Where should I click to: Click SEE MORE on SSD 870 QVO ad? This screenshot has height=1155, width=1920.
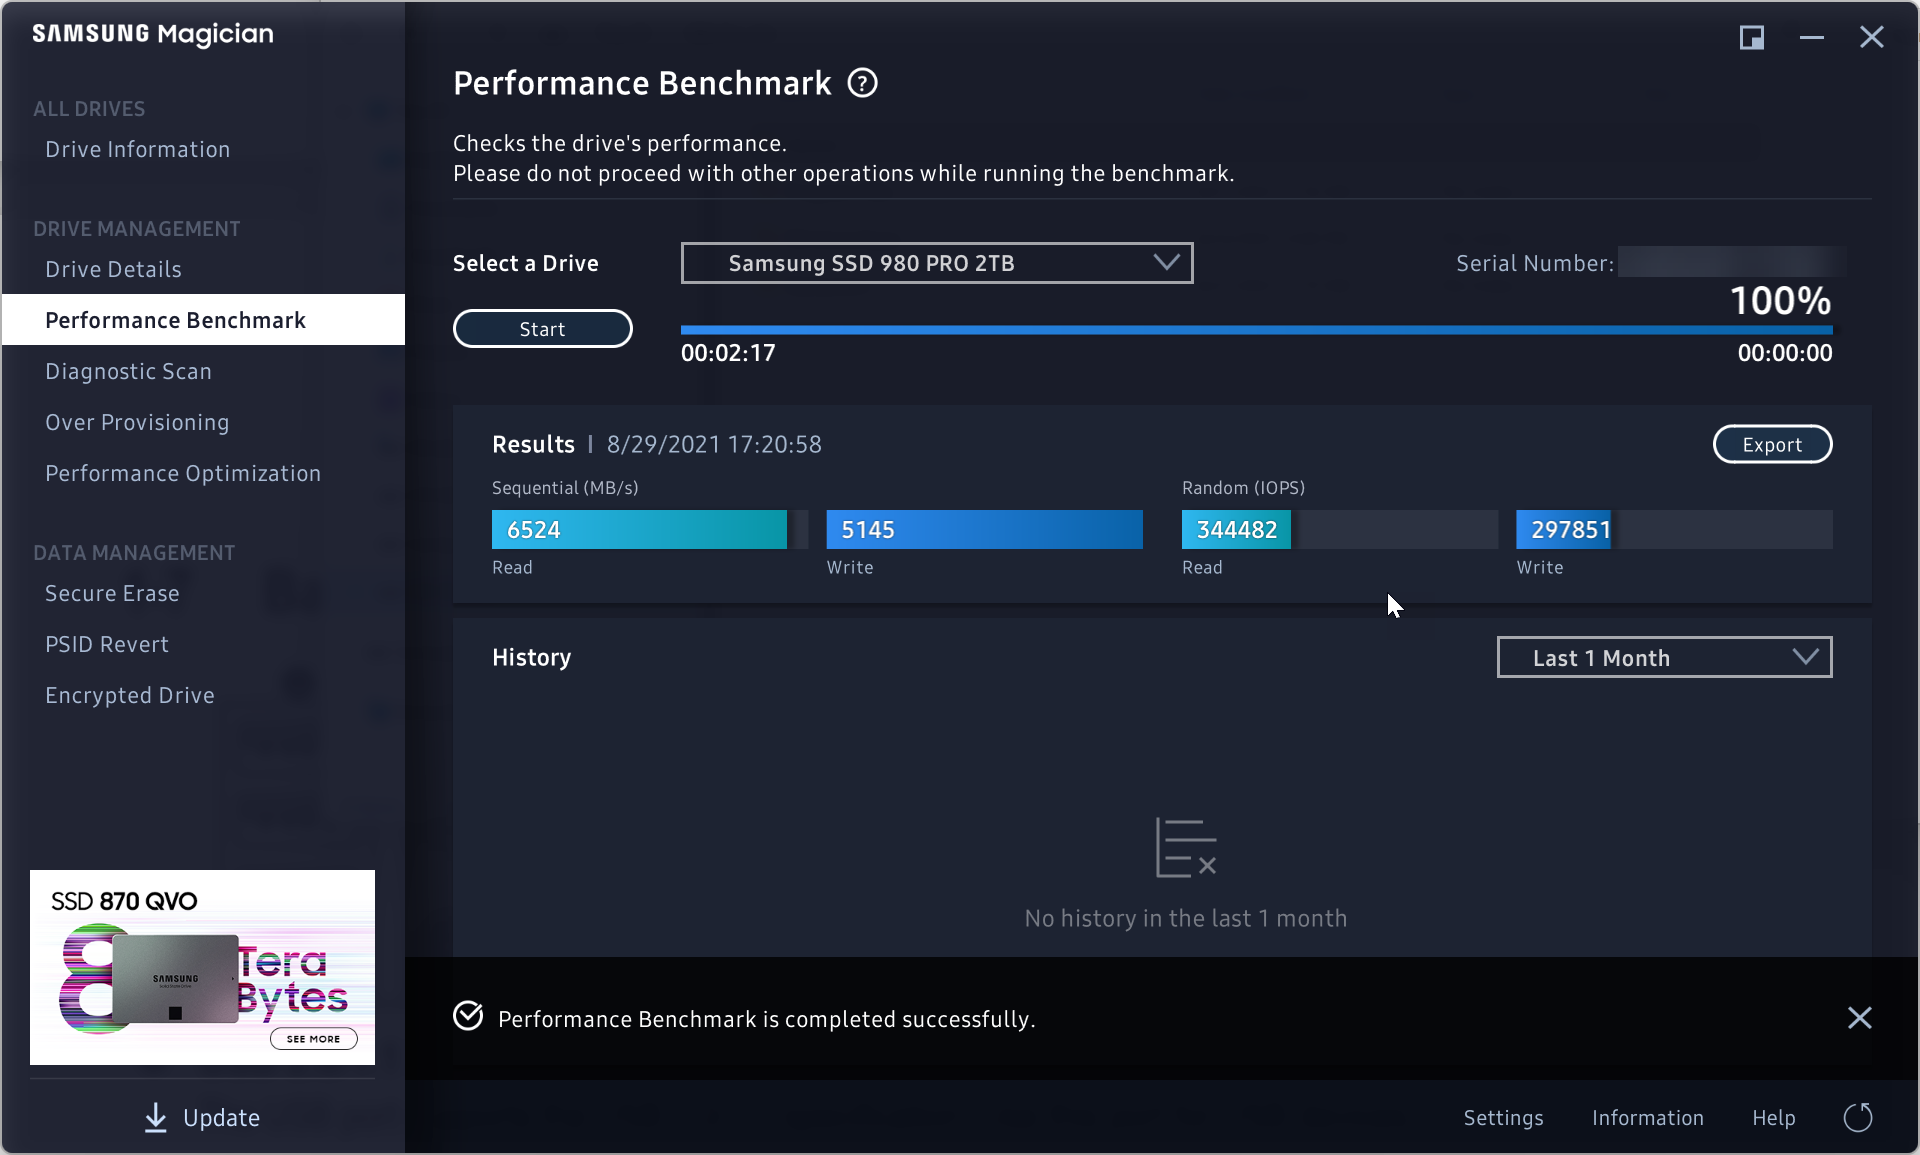click(x=313, y=1038)
